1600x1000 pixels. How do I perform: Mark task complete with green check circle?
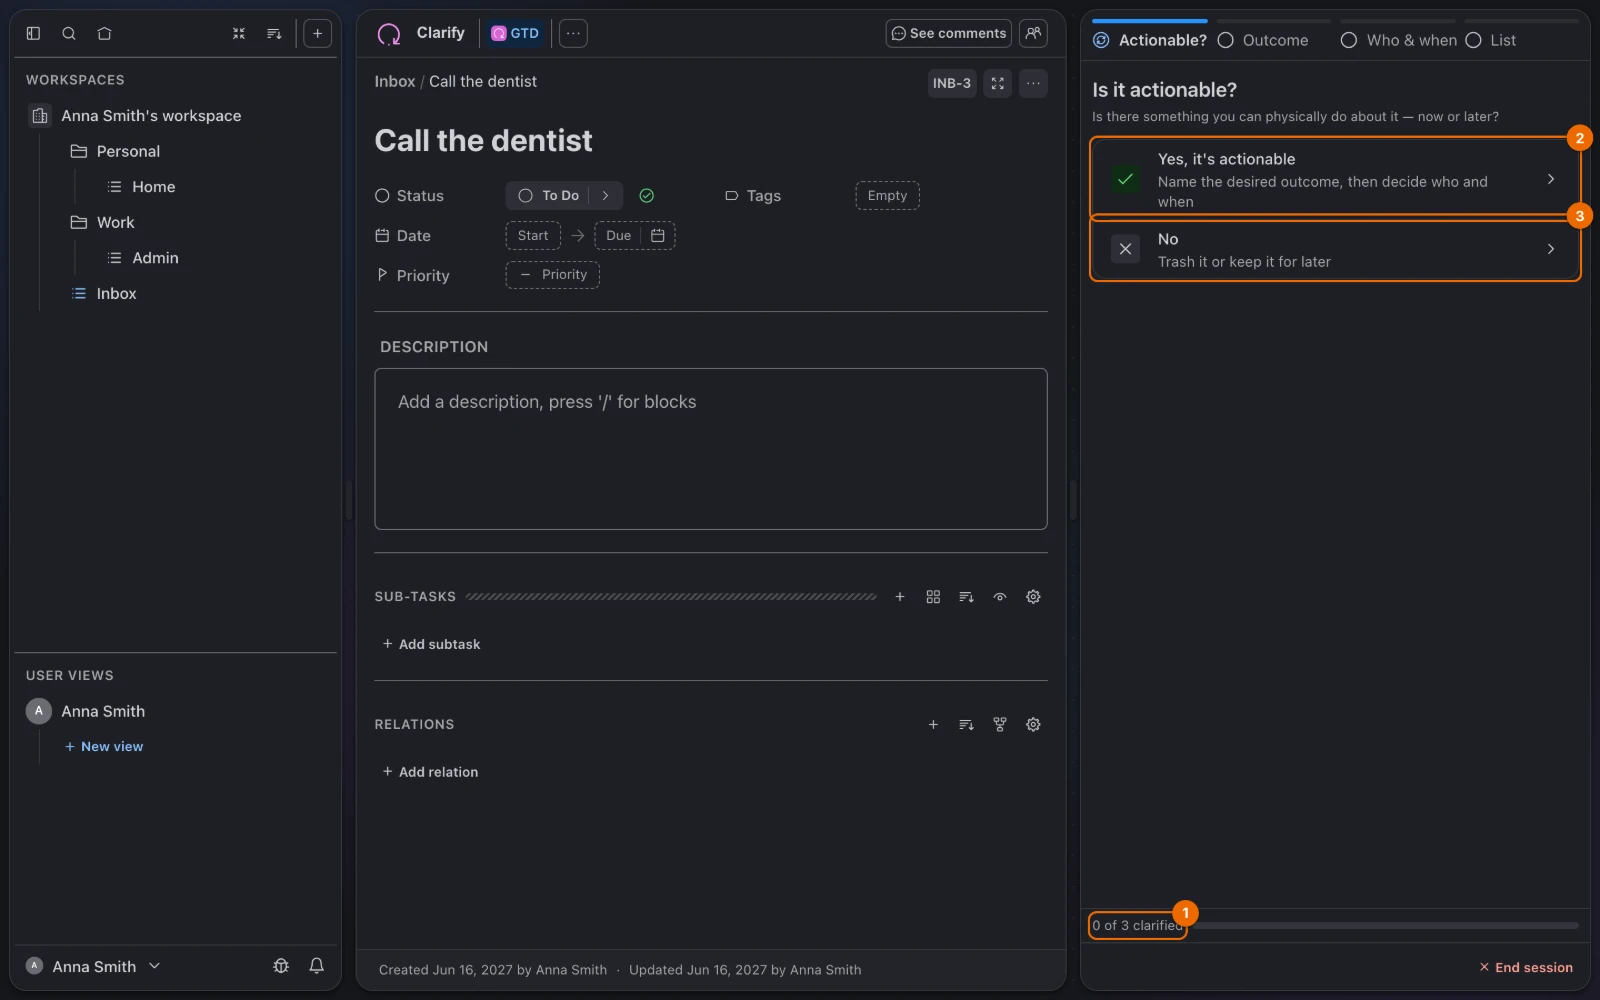647,196
